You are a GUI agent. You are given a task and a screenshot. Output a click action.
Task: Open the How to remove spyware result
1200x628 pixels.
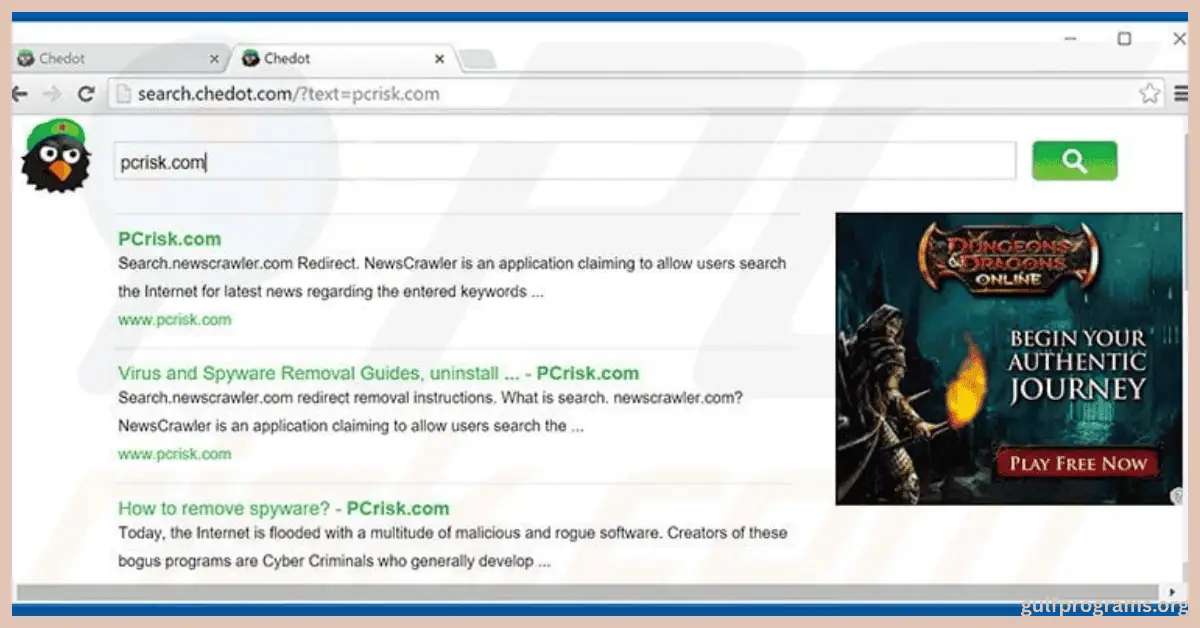(x=283, y=508)
